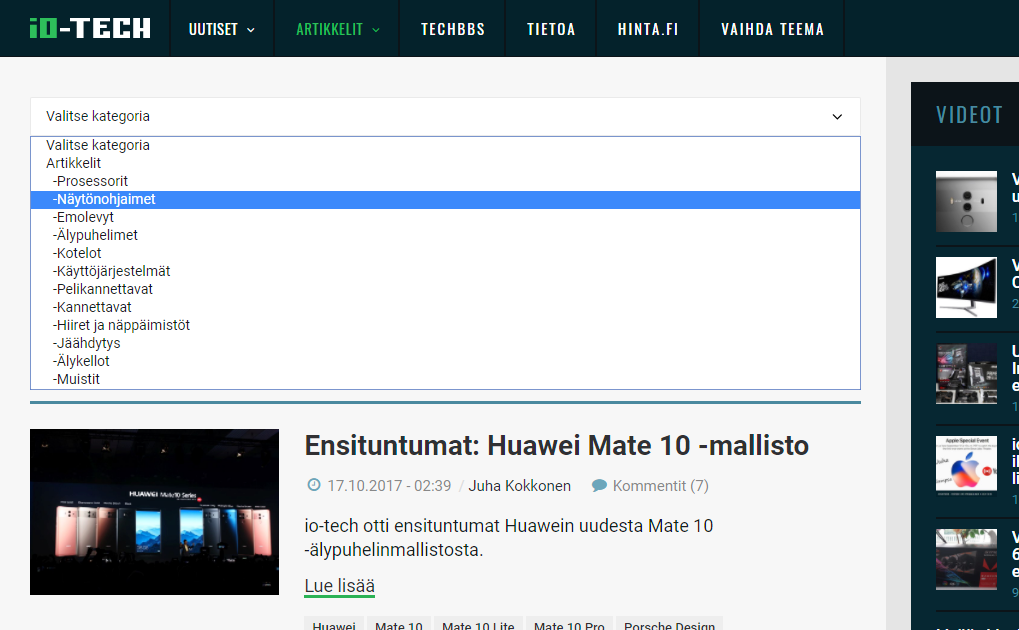The image size is (1019, 630).
Task: Click the Videot sidebar heading
Action: pos(969,115)
